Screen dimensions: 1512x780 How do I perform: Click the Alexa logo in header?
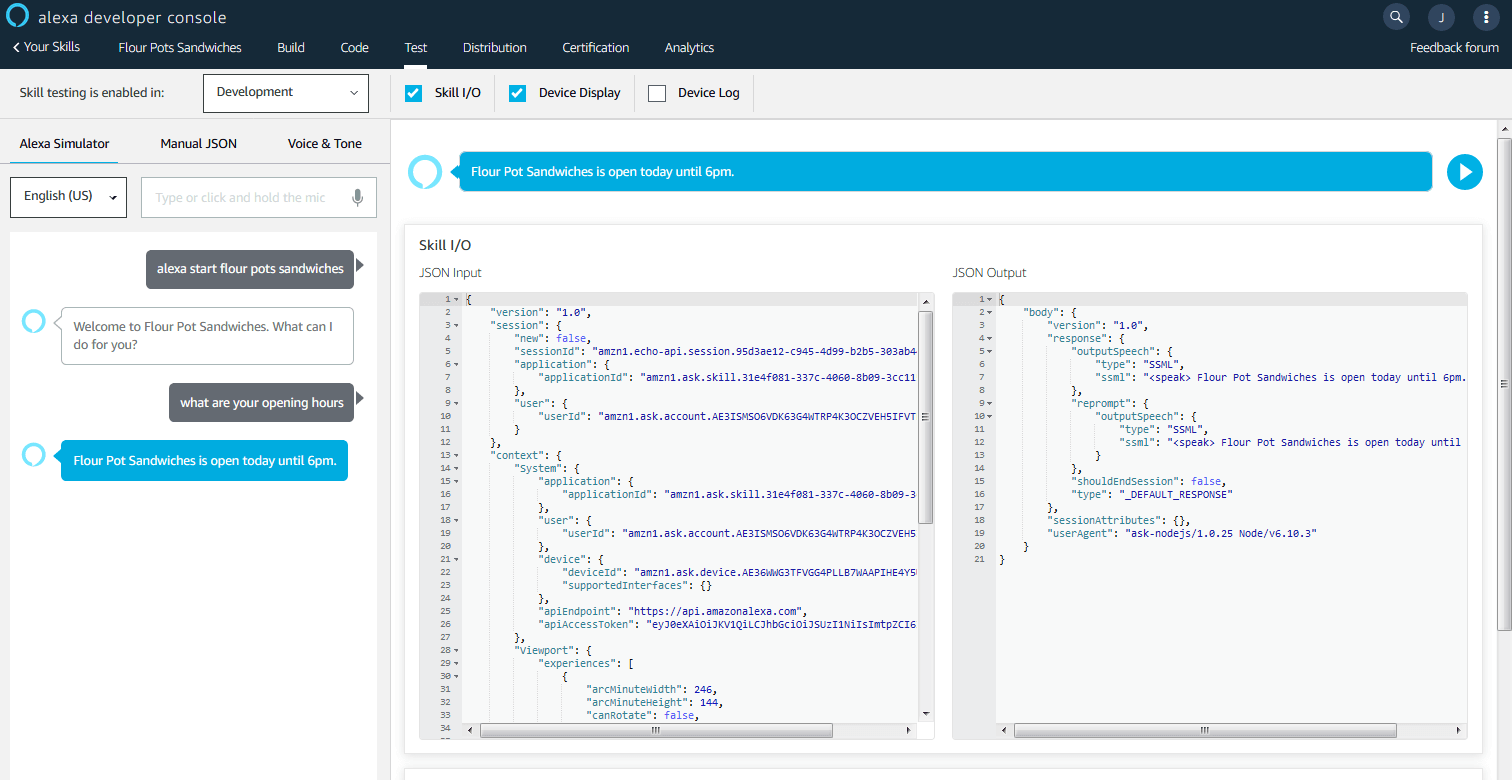coord(19,17)
